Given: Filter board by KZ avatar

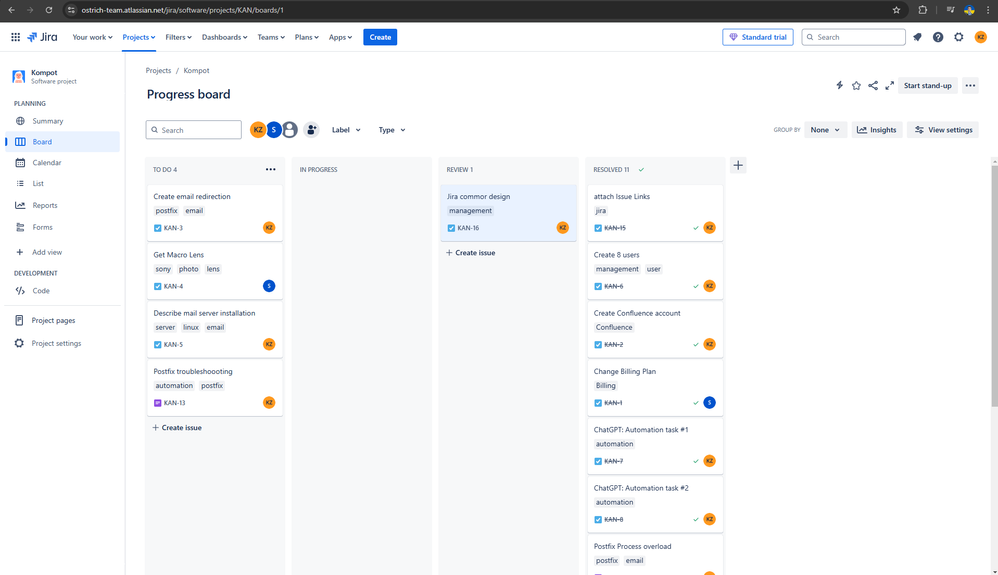Looking at the screenshot, I should [x=258, y=130].
